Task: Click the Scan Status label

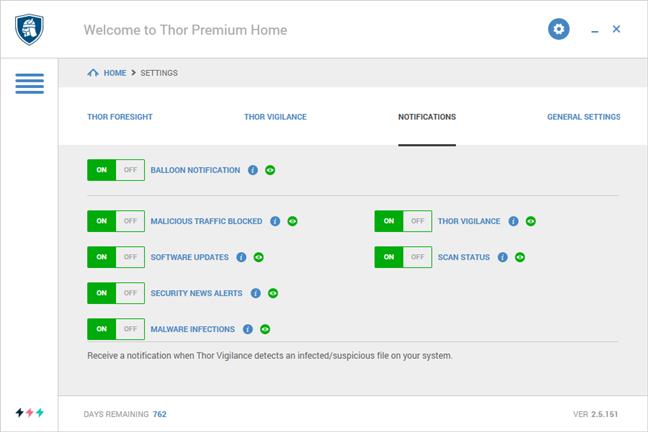Action: point(464,257)
